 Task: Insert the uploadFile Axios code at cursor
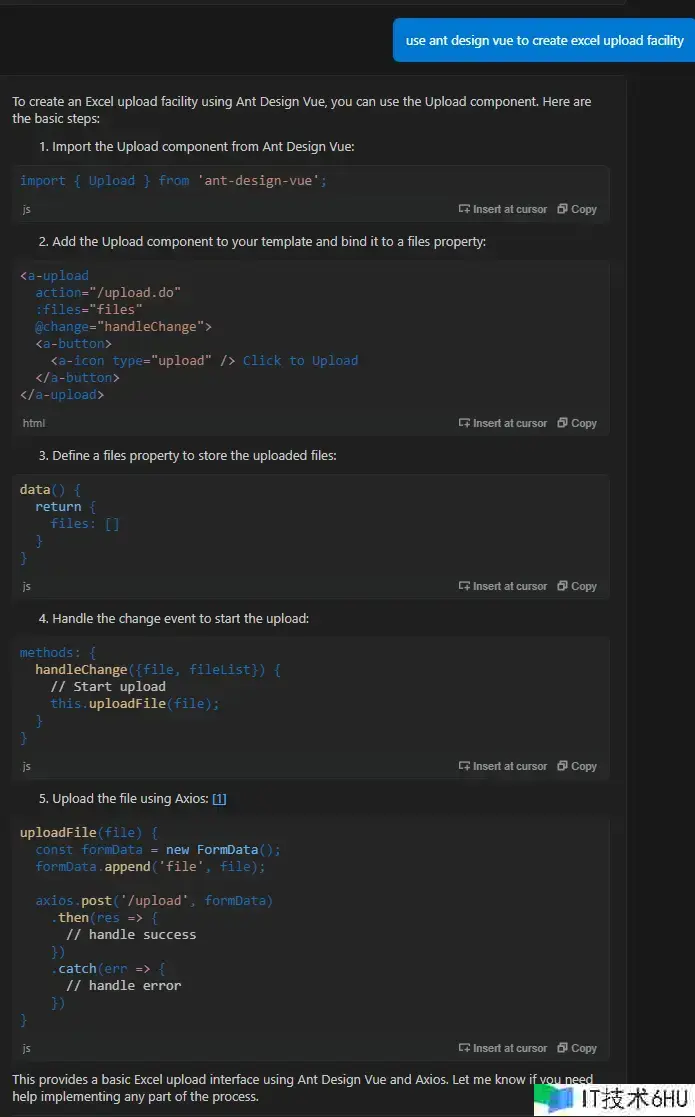pyautogui.click(x=503, y=1048)
